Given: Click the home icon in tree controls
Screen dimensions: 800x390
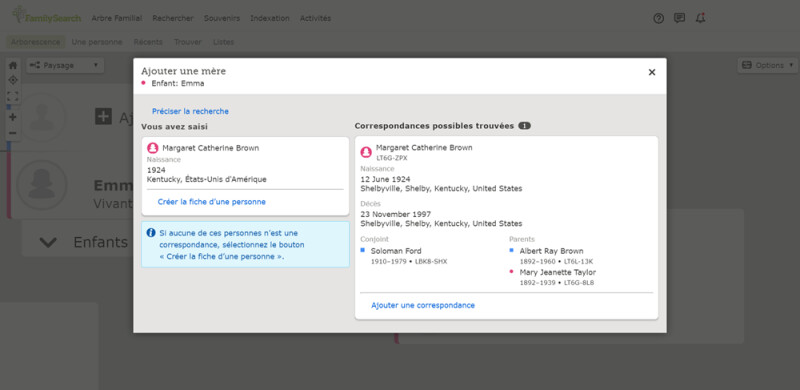Looking at the screenshot, I should [13, 65].
